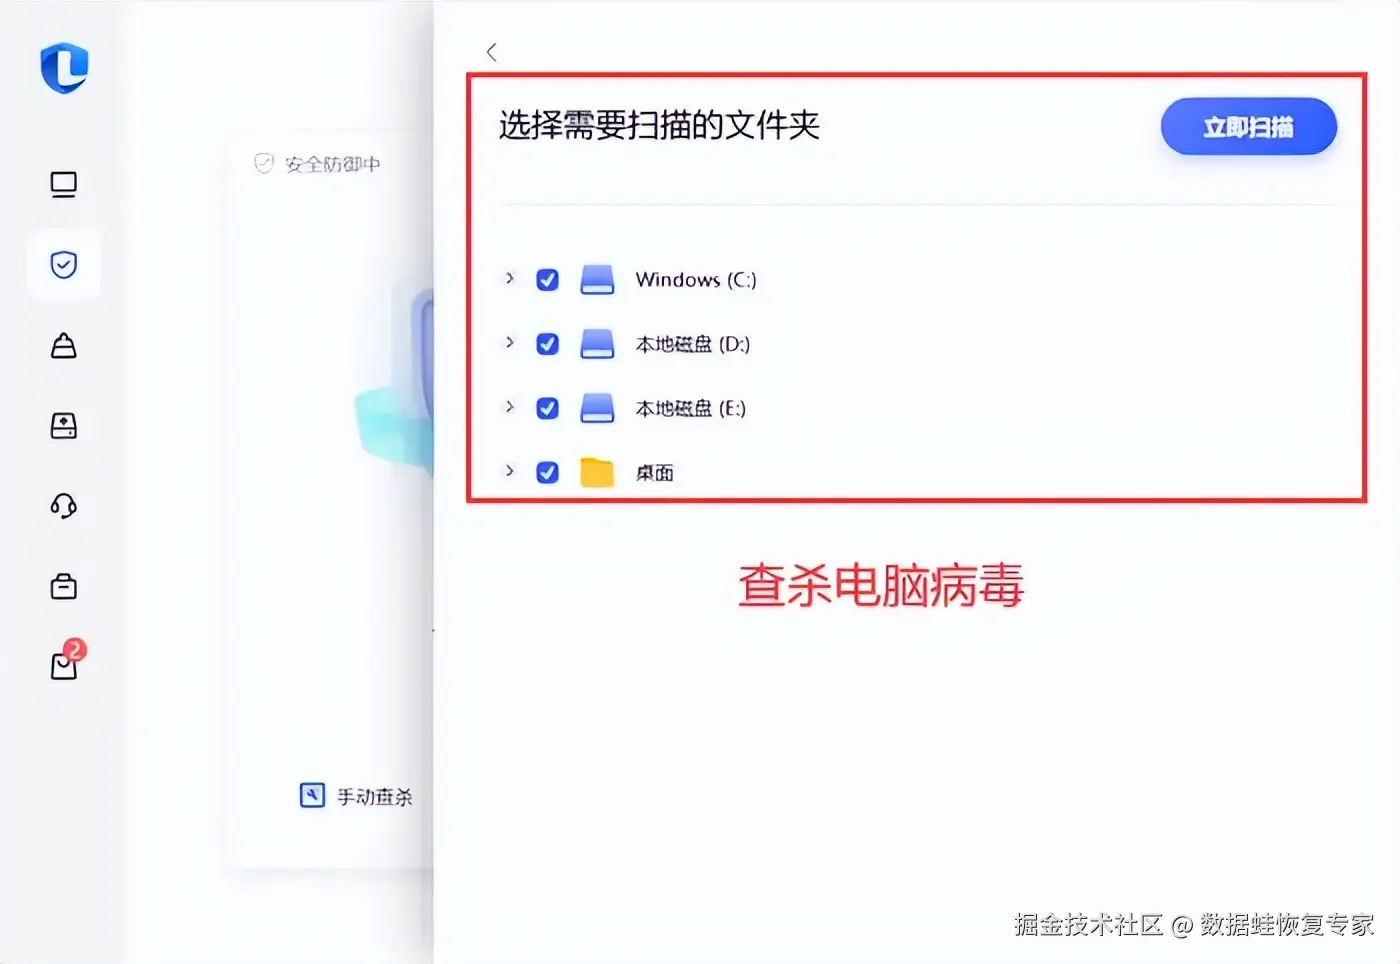Open the disk acceleration icon in sidebar
The image size is (1400, 964).
[x=64, y=426]
